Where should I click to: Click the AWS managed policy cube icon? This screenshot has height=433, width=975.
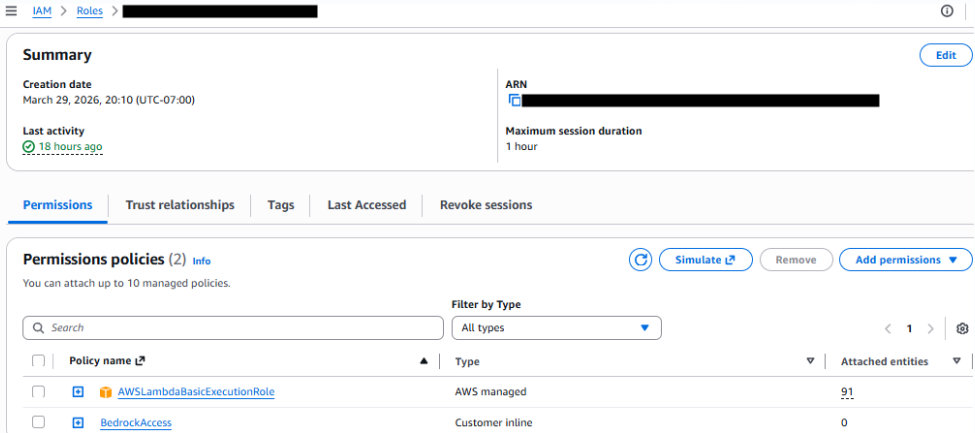(106, 392)
